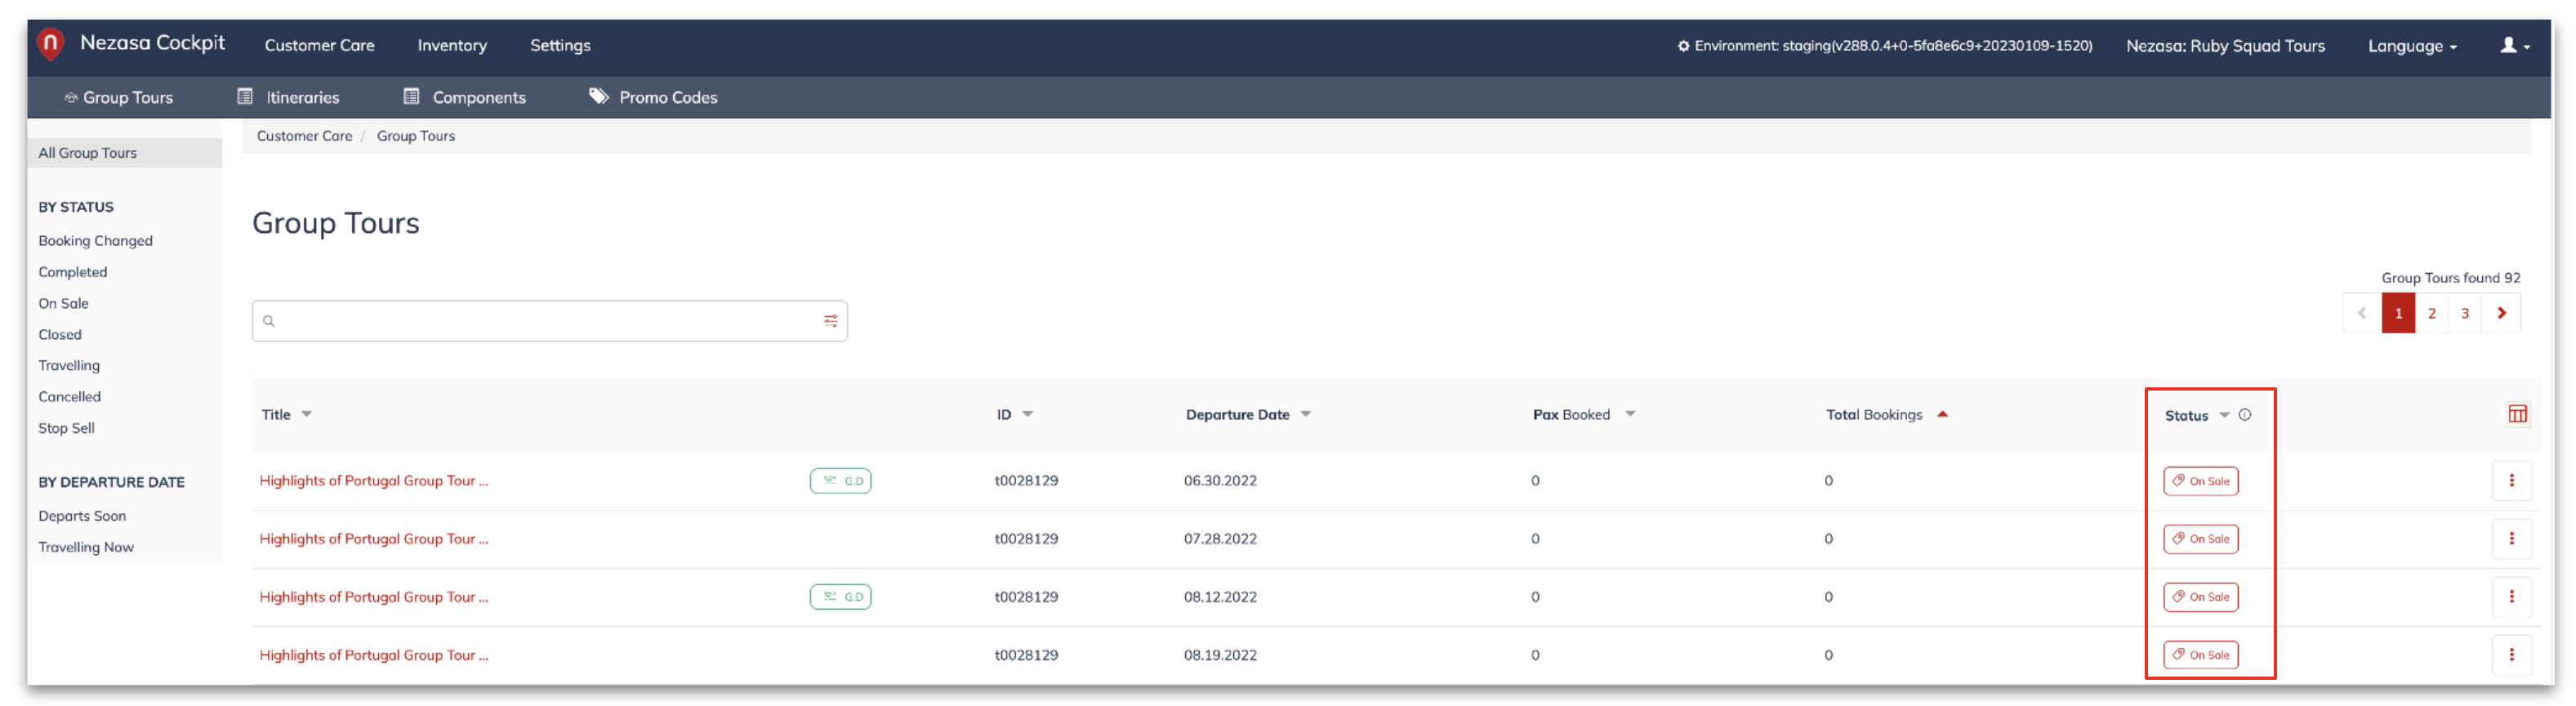This screenshot has height=706, width=2576.
Task: Filter by Cancelled status
Action: [69, 397]
